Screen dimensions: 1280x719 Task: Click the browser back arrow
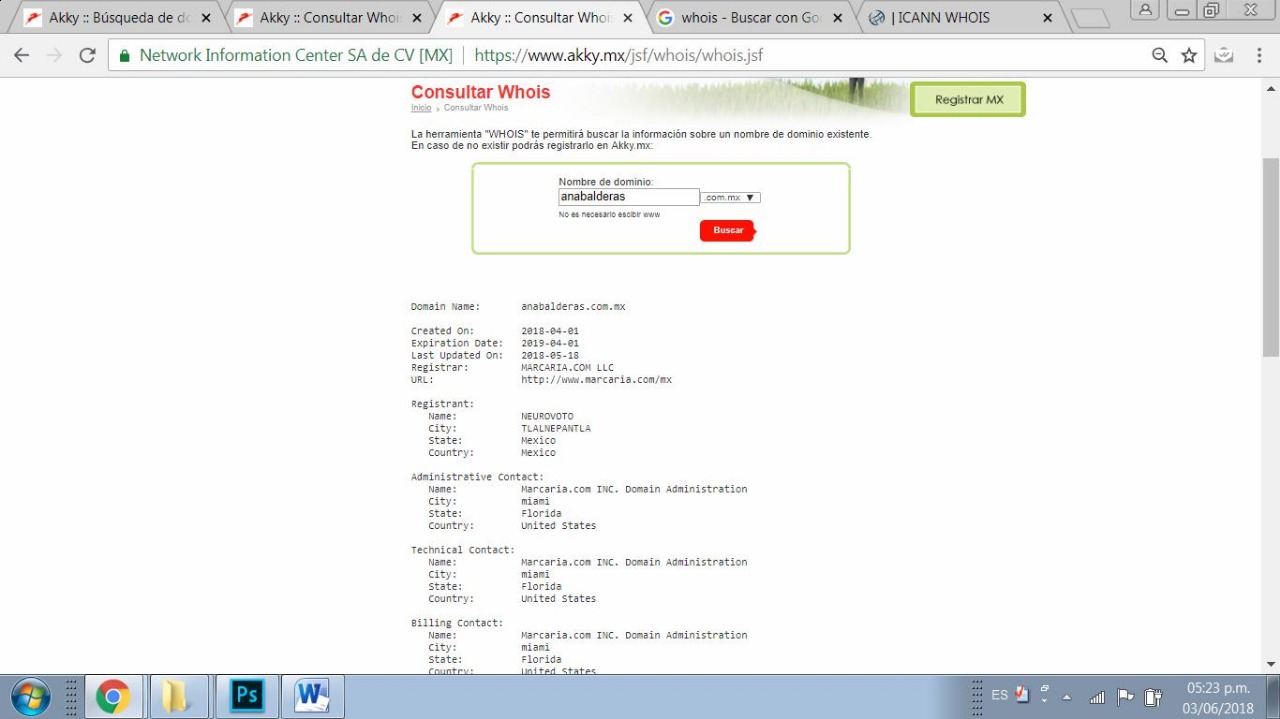click(x=21, y=56)
